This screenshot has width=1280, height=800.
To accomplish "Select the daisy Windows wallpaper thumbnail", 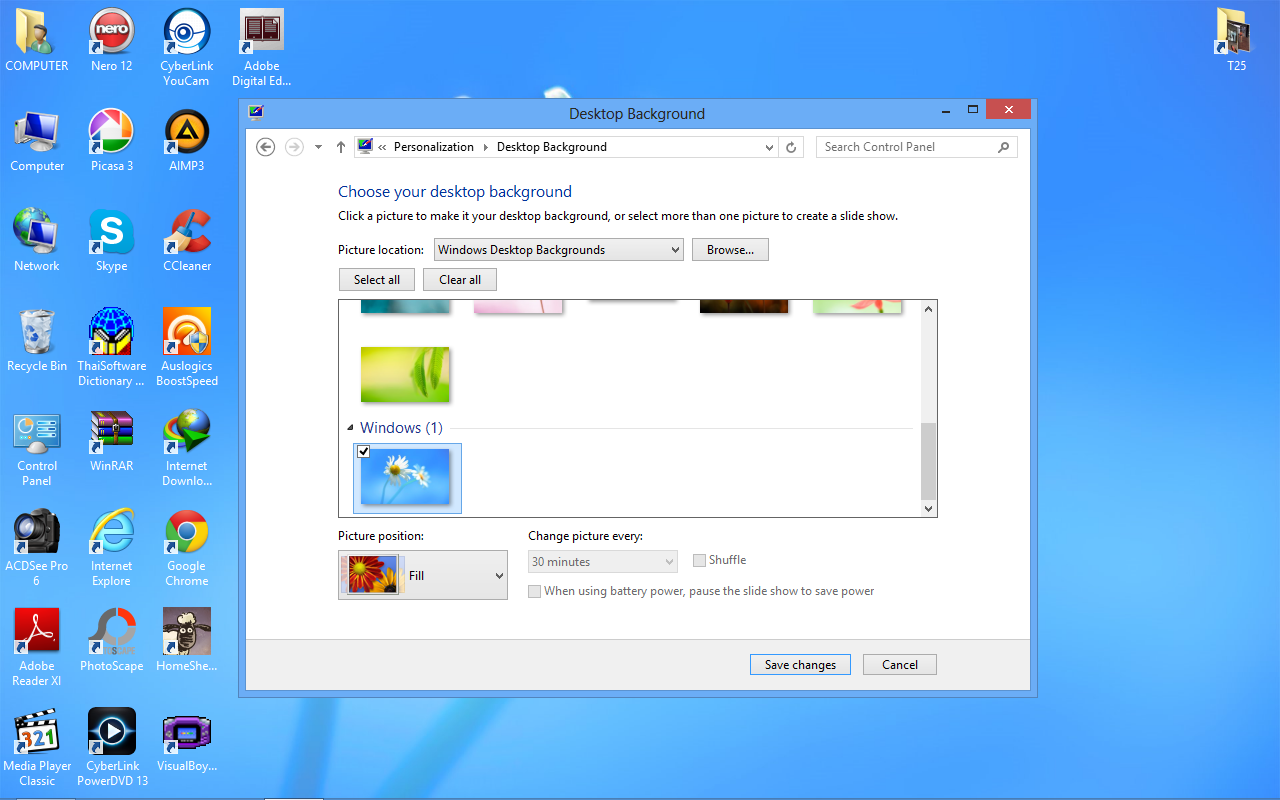I will coord(408,478).
